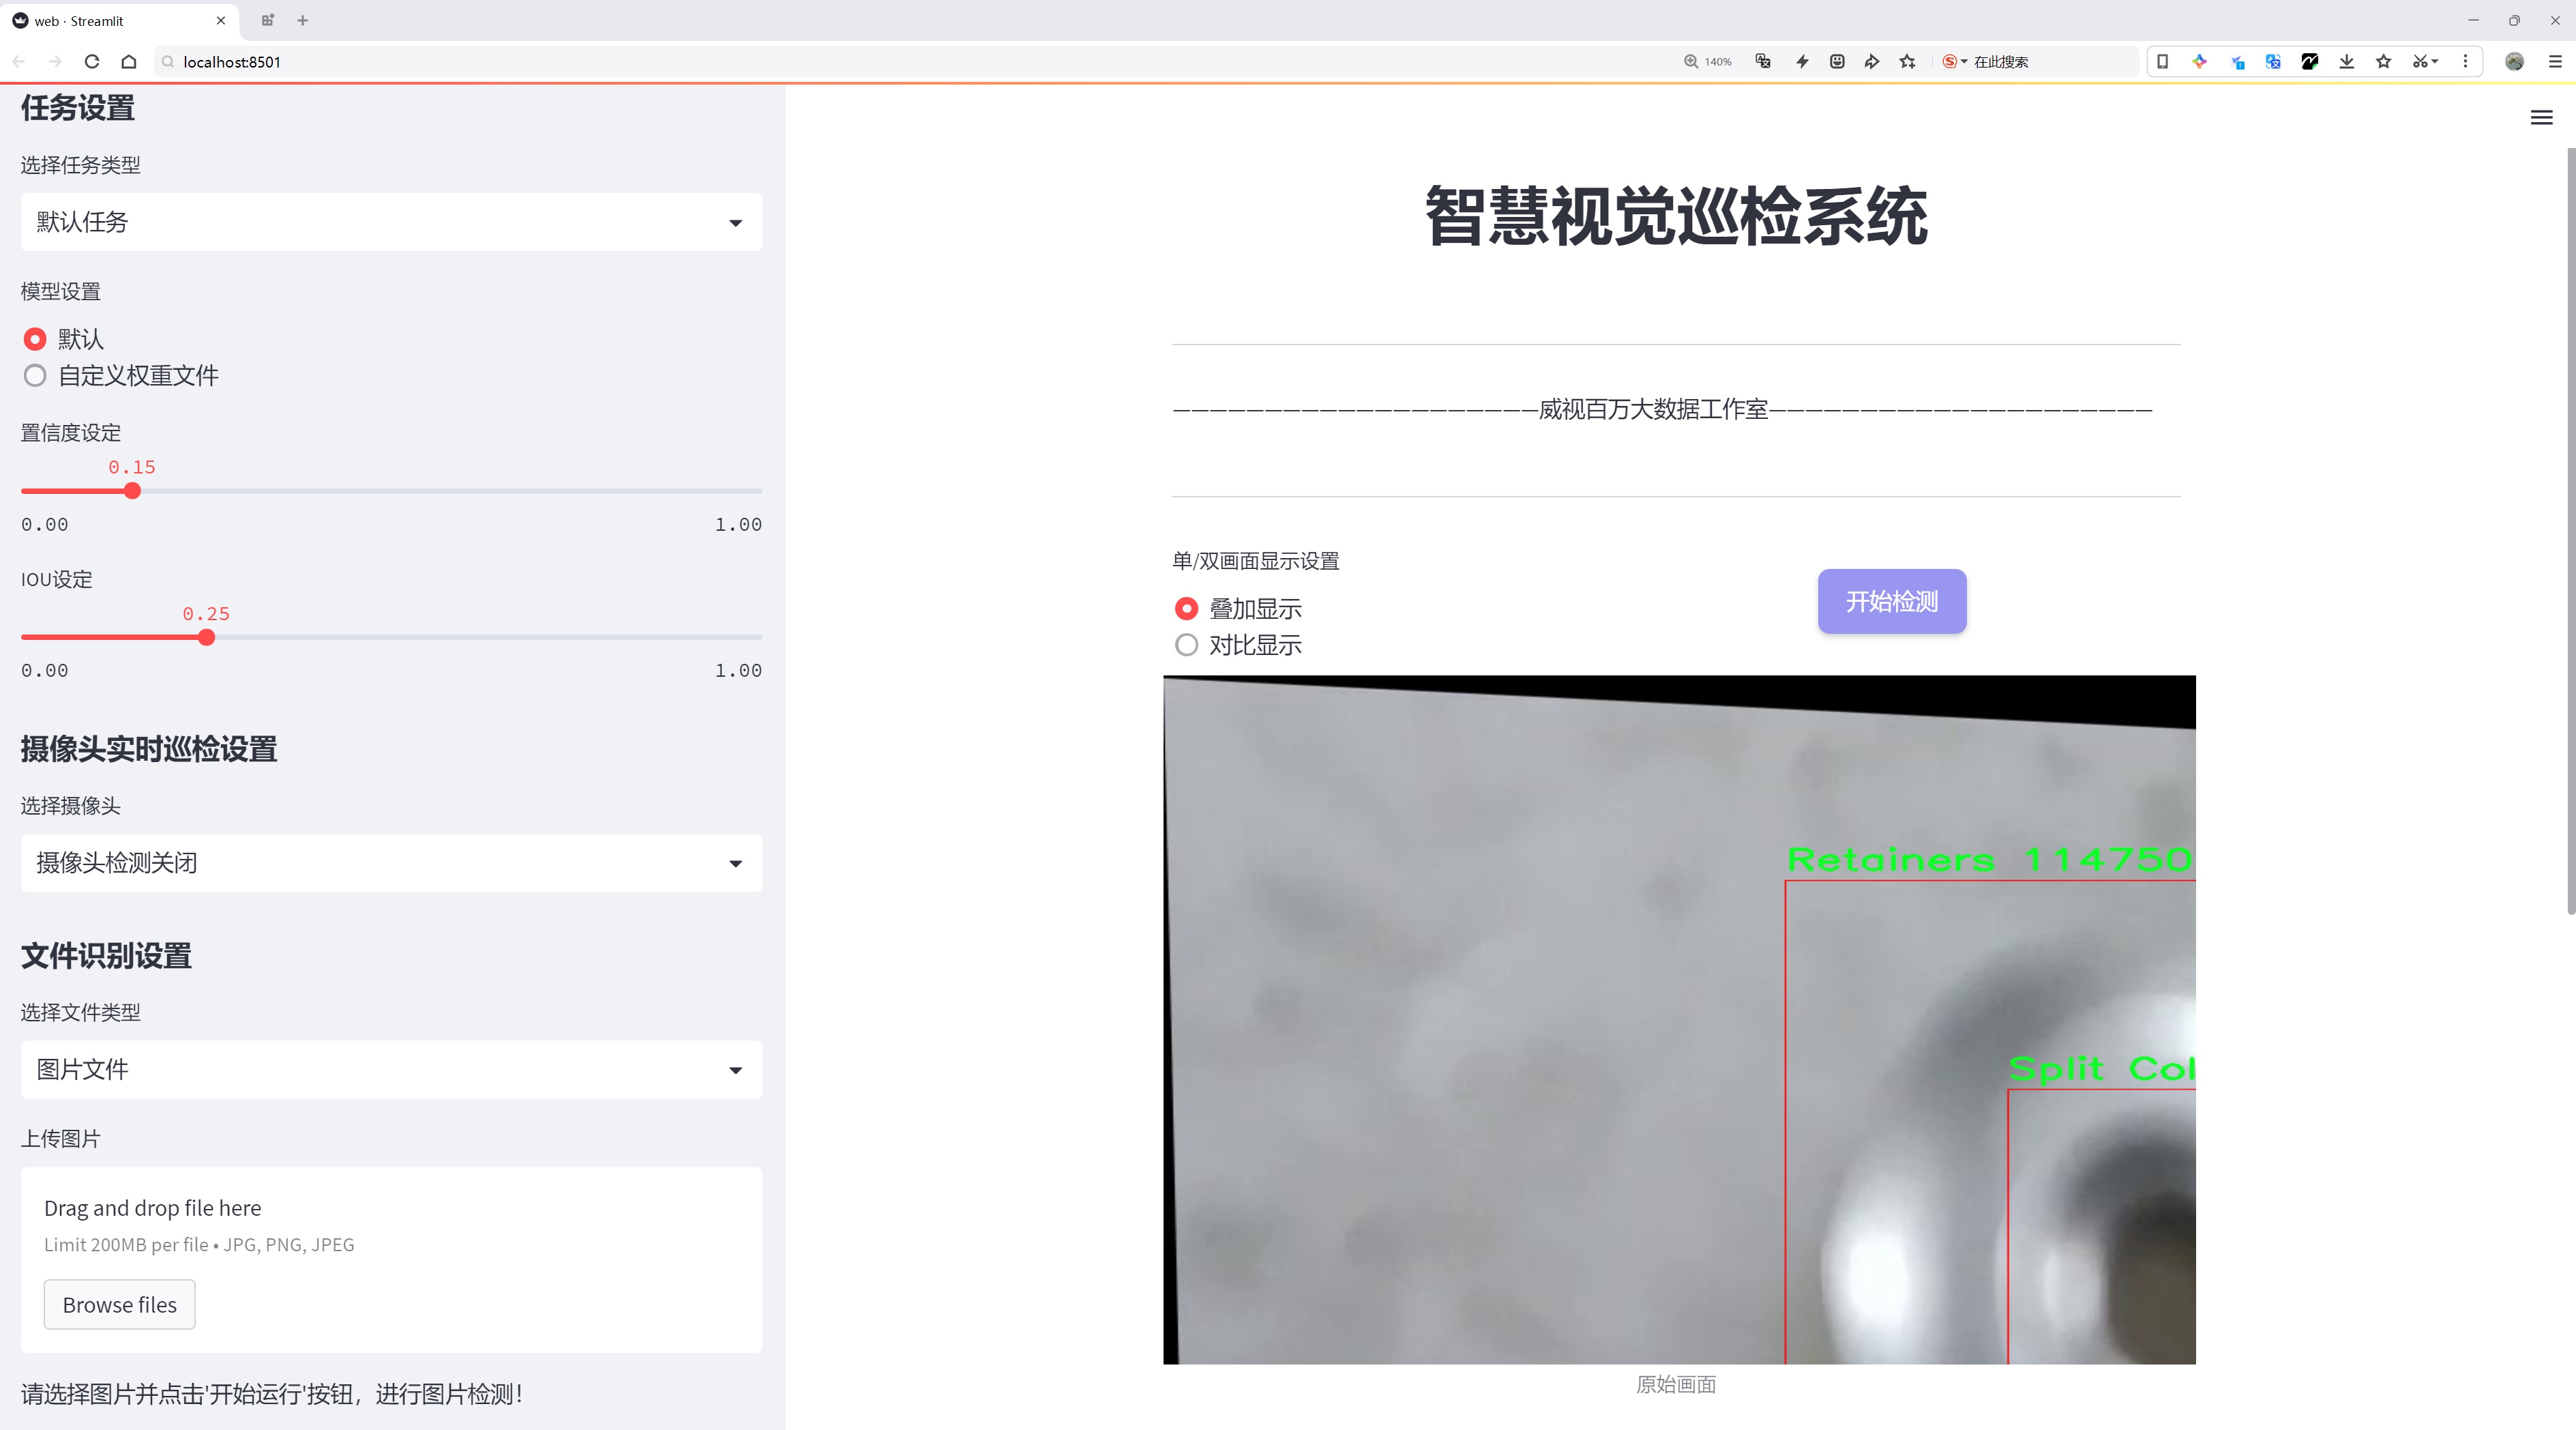Open the page translate icon in address bar

1763,61
